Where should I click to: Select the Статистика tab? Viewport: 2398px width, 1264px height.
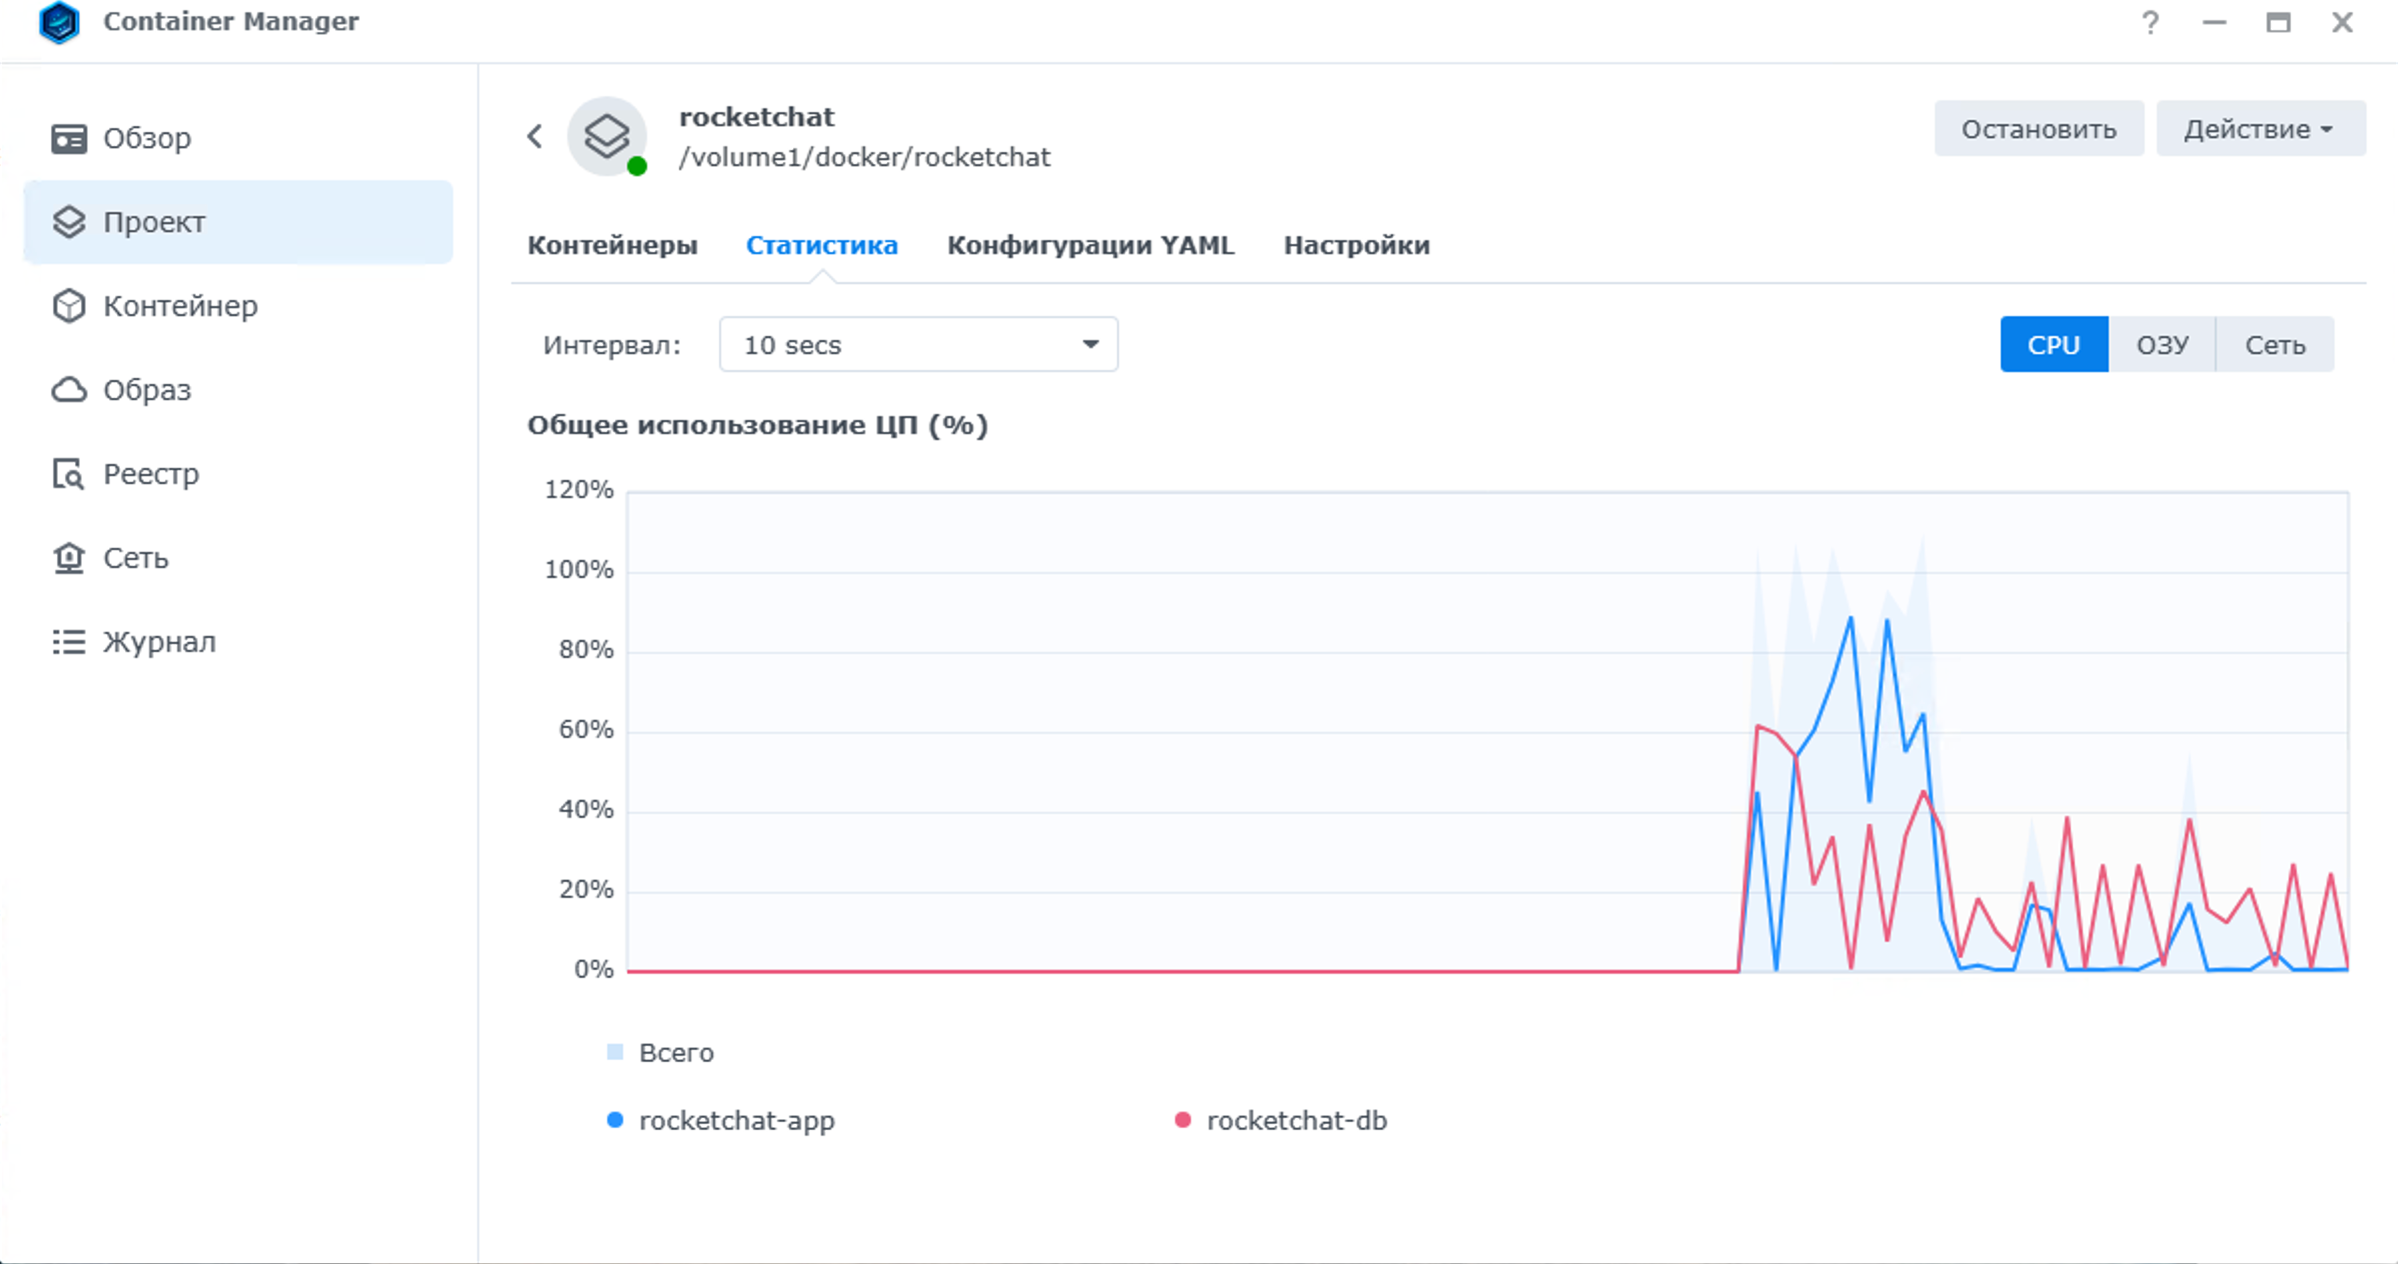[822, 245]
